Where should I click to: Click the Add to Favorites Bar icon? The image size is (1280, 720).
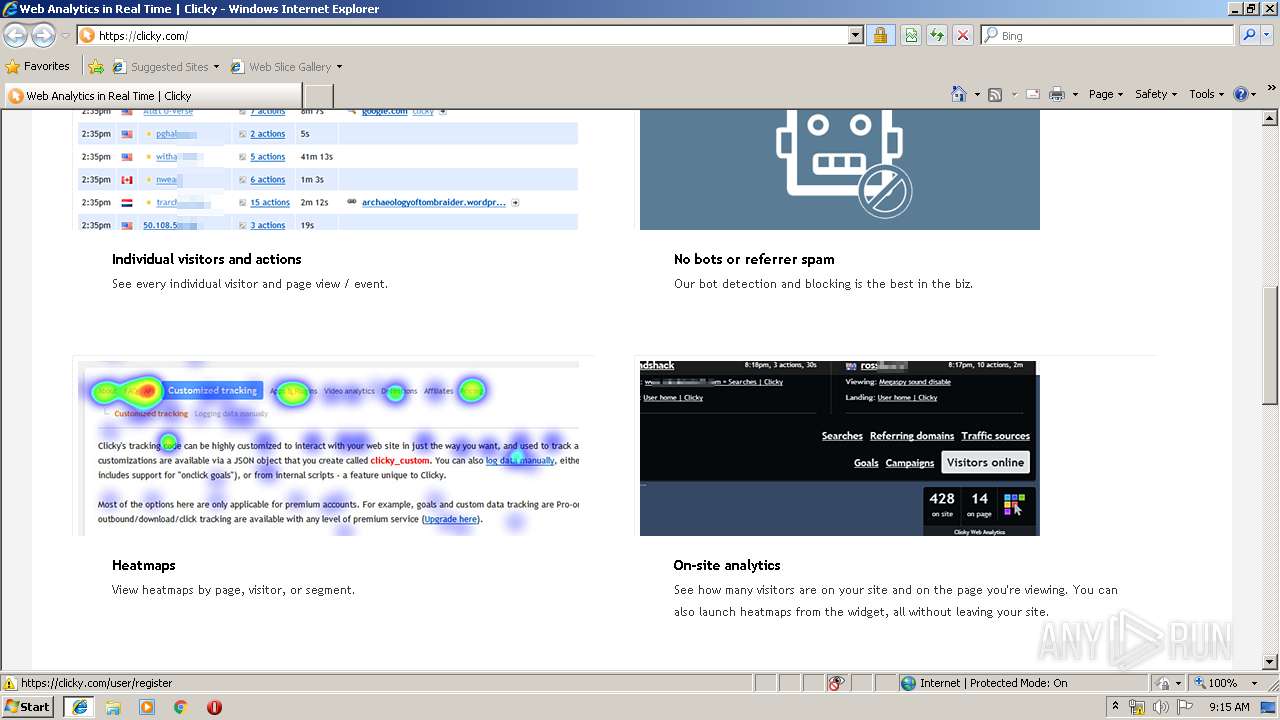tap(96, 67)
